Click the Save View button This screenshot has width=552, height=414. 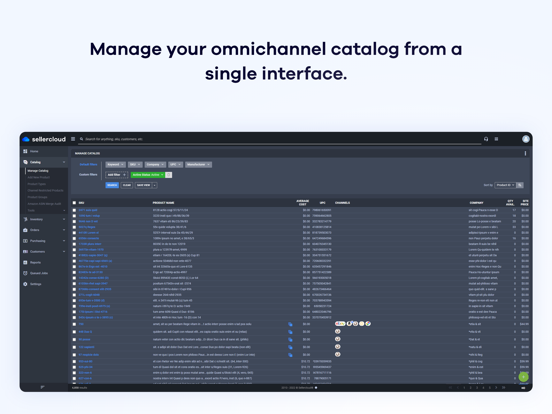[x=143, y=185]
